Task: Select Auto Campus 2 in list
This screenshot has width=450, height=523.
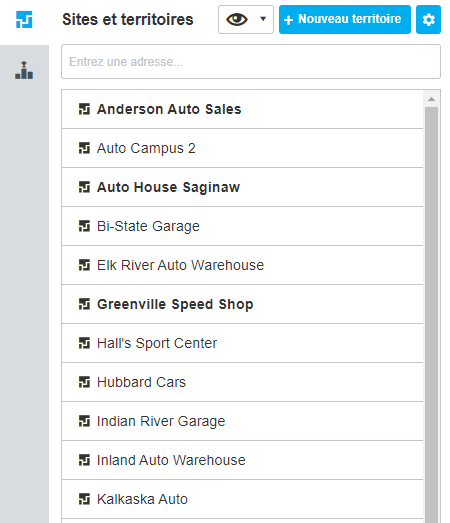Action: pos(243,148)
